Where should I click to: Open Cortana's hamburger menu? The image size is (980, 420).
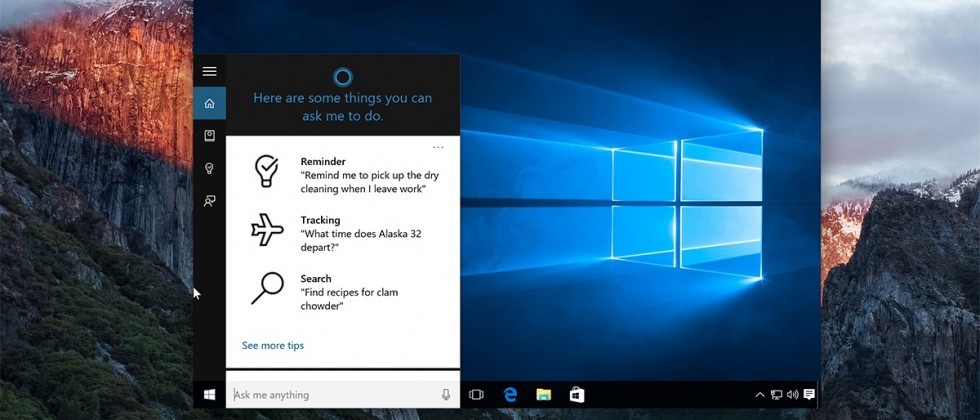pos(209,72)
